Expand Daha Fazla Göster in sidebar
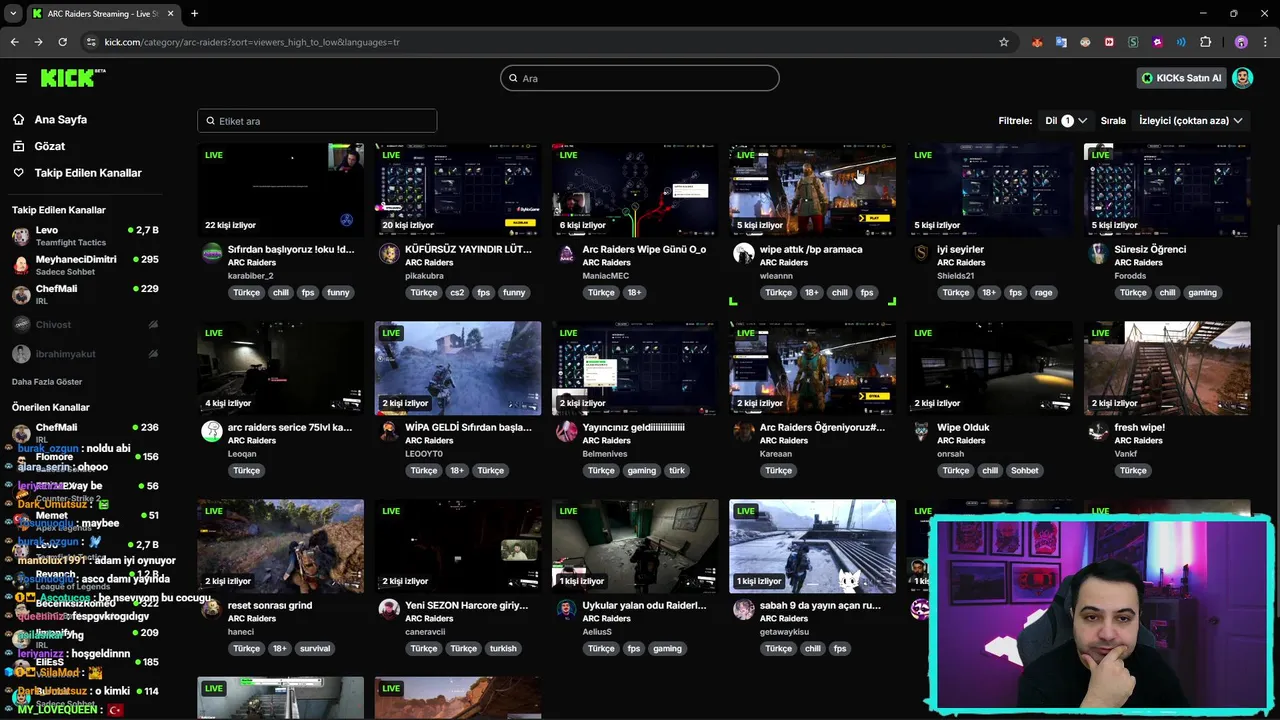The width and height of the screenshot is (1280, 720). pos(47,382)
